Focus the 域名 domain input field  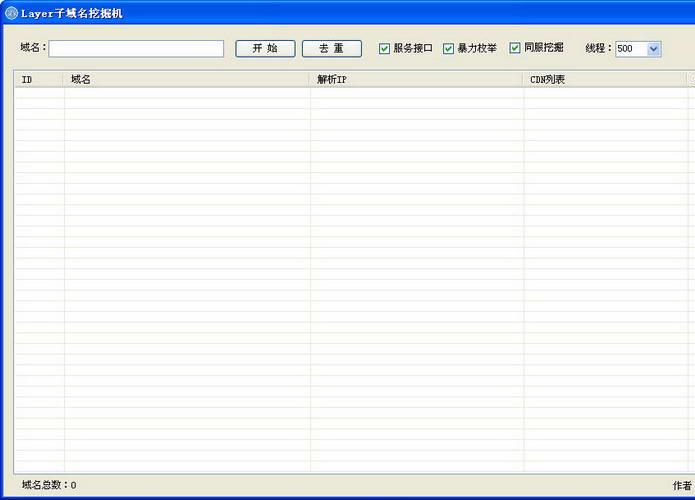coord(136,49)
